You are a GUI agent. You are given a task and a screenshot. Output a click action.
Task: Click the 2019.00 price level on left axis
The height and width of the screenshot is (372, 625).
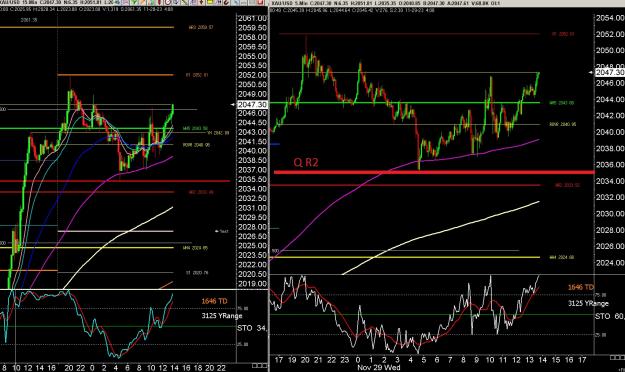(x=252, y=284)
